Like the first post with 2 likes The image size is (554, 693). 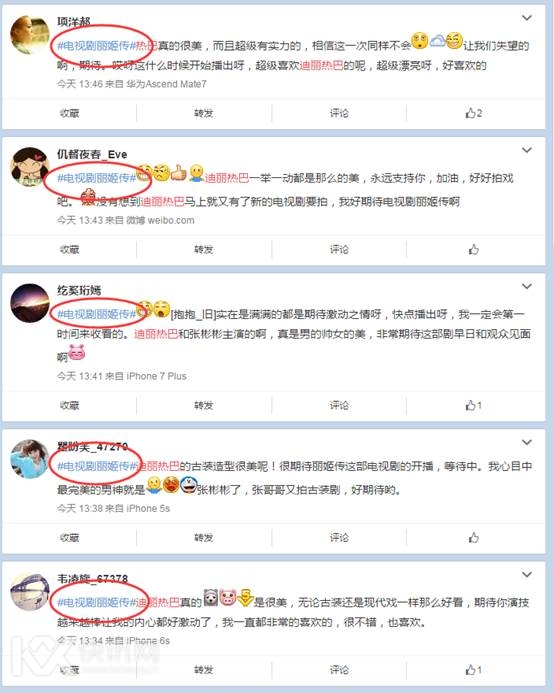(474, 113)
